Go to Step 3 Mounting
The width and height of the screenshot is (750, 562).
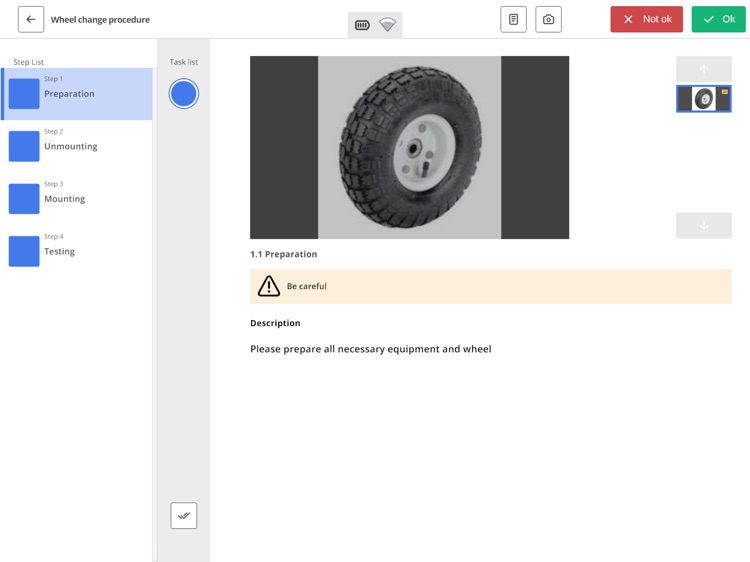[77, 199]
